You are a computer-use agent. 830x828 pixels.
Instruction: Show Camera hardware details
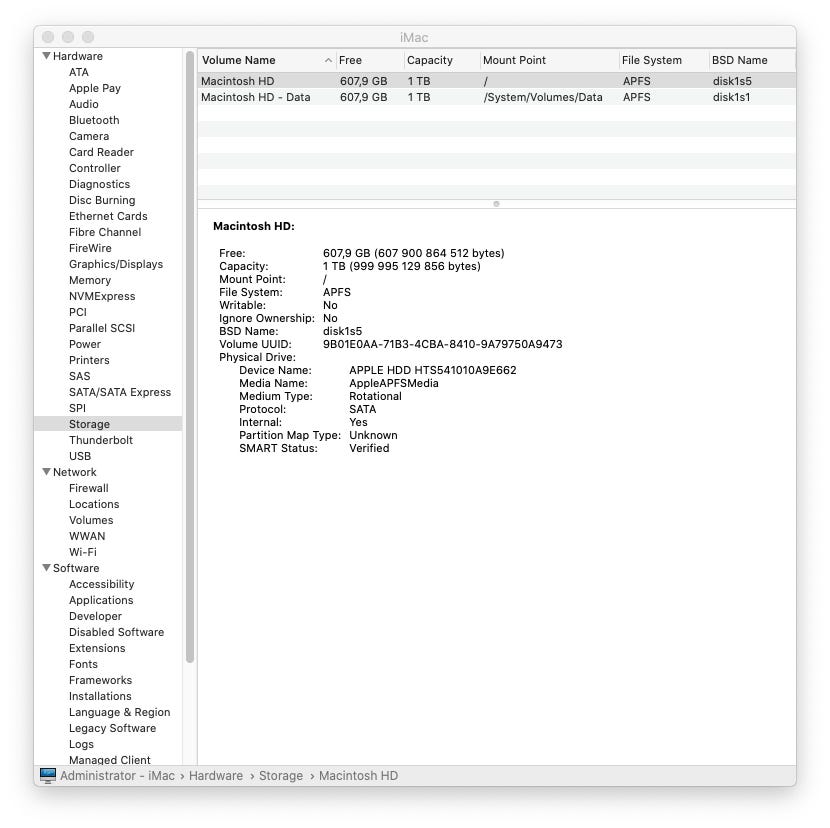click(x=89, y=136)
